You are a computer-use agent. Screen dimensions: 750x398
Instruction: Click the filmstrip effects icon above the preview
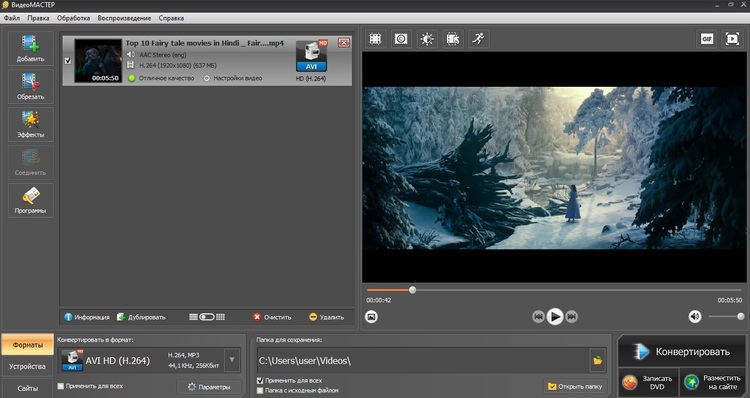[x=453, y=39]
